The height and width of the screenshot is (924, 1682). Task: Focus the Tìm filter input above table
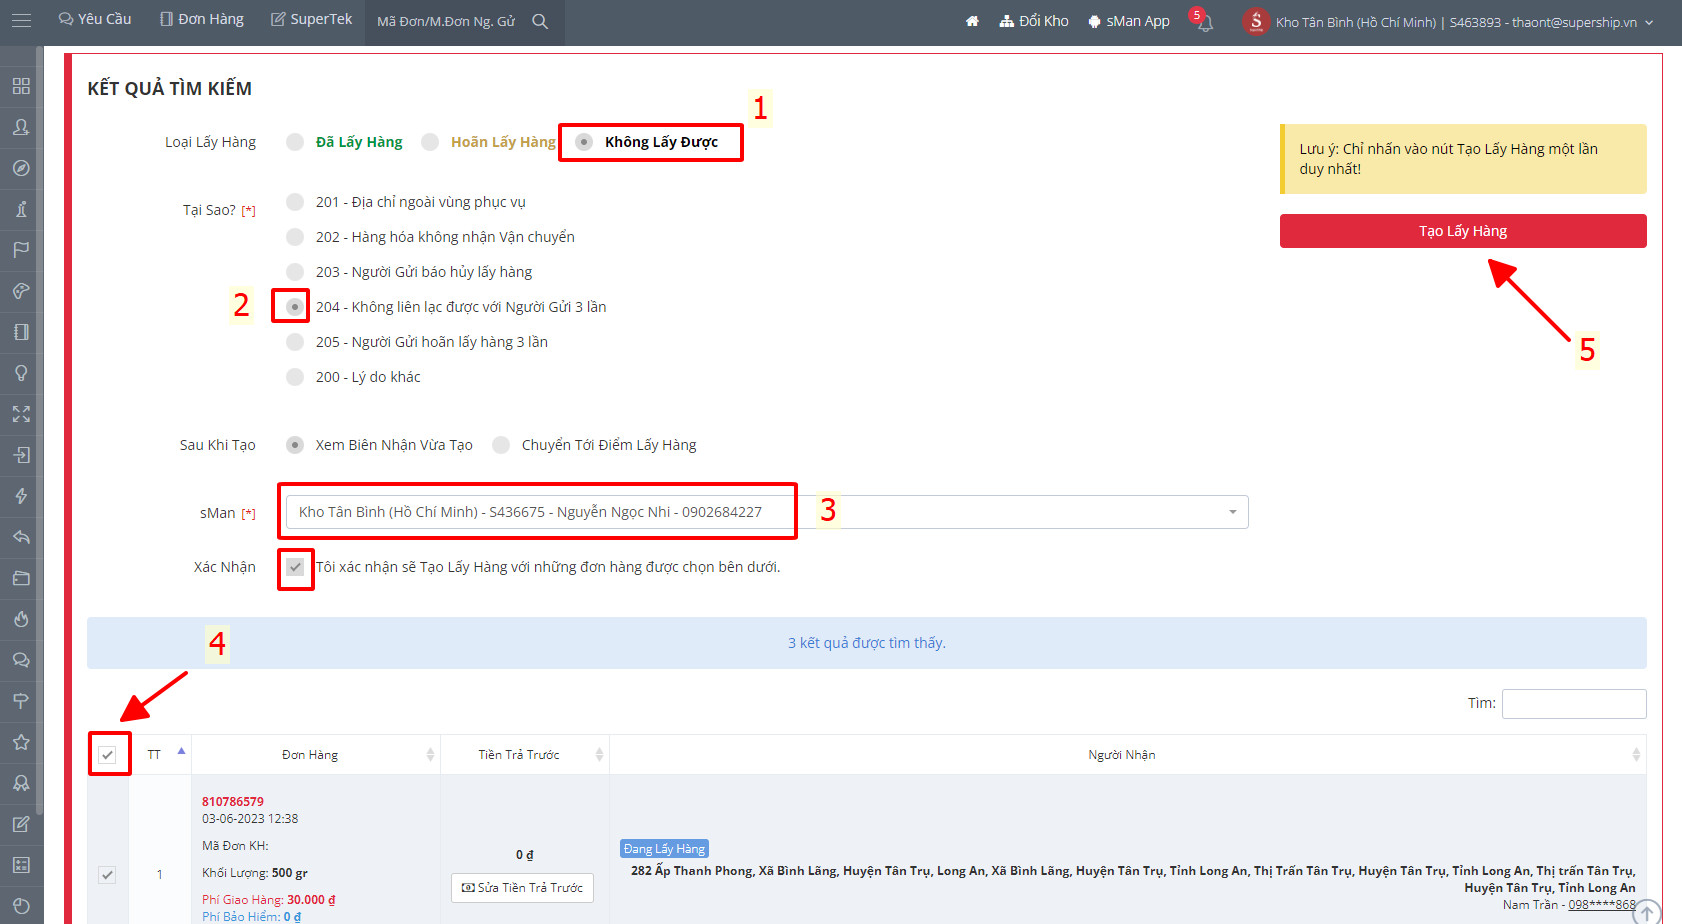[x=1574, y=704]
